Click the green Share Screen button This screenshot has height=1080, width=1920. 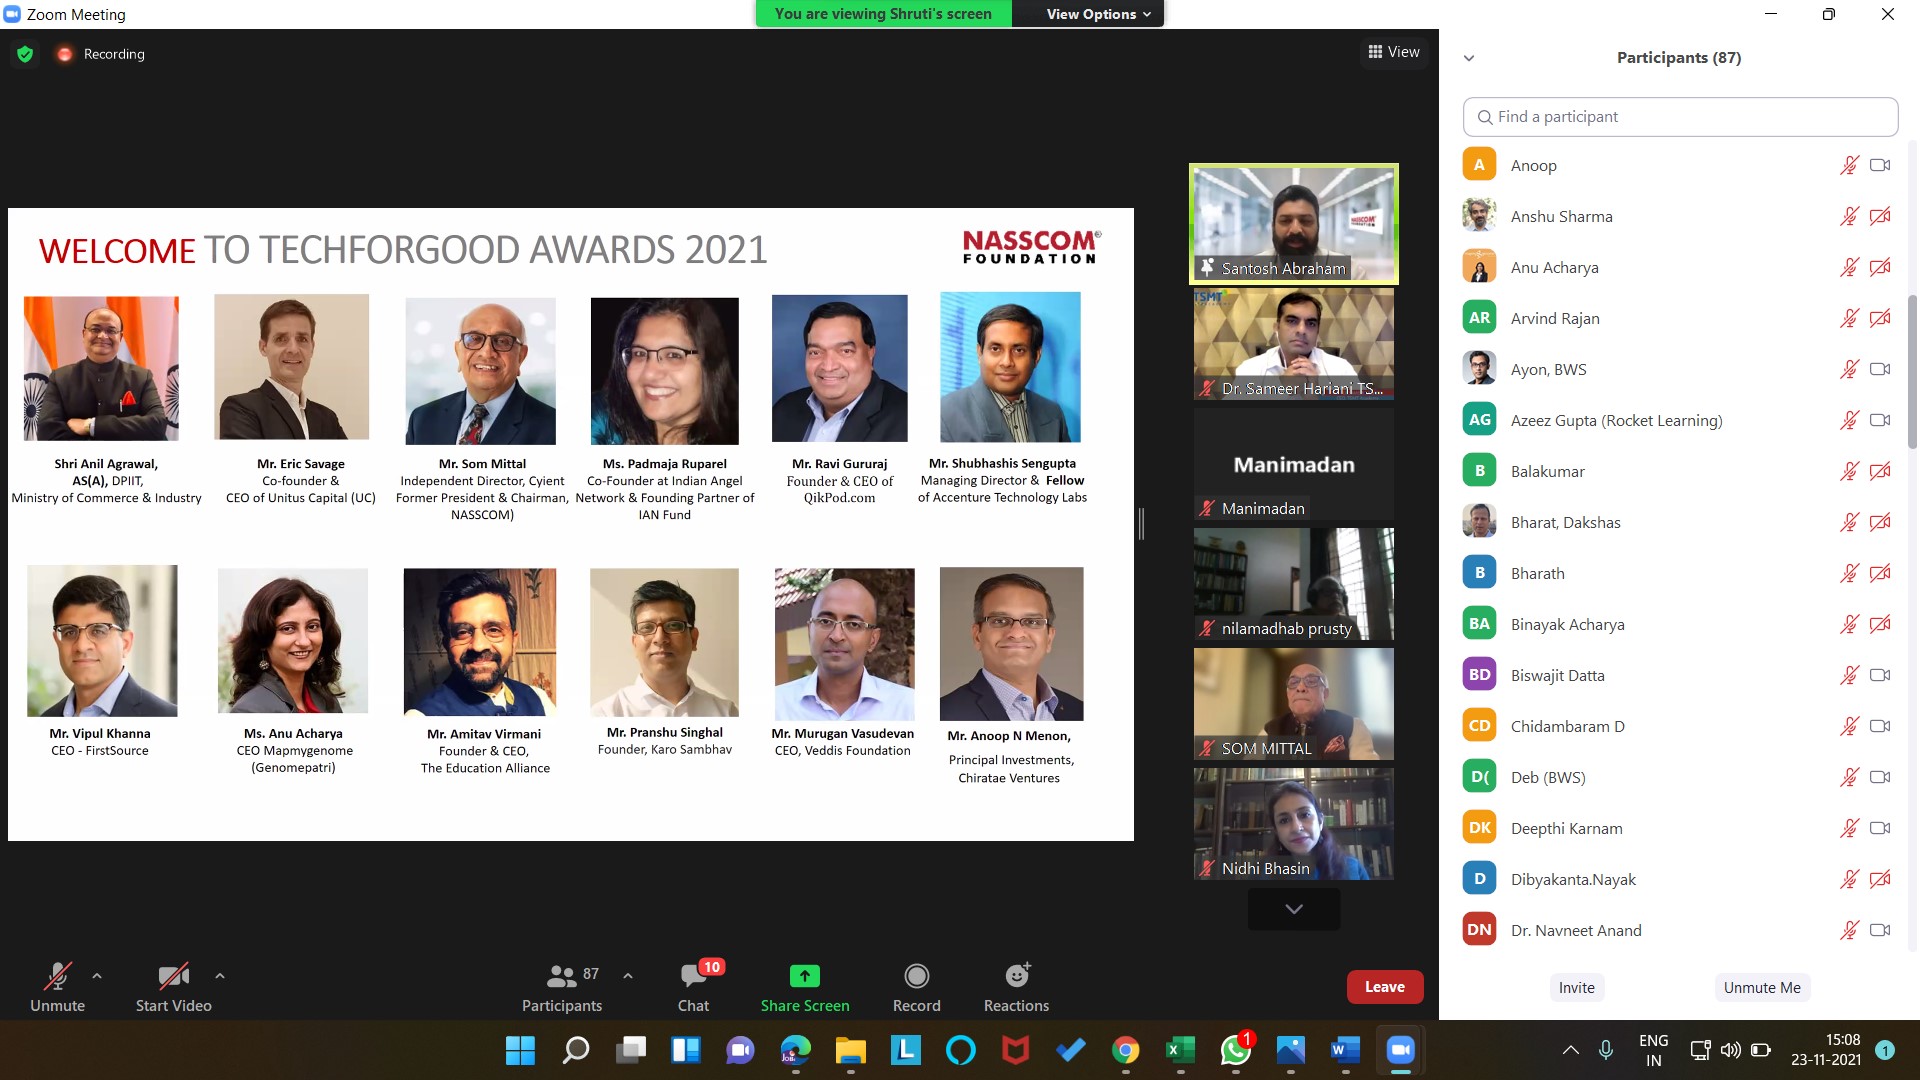point(805,987)
